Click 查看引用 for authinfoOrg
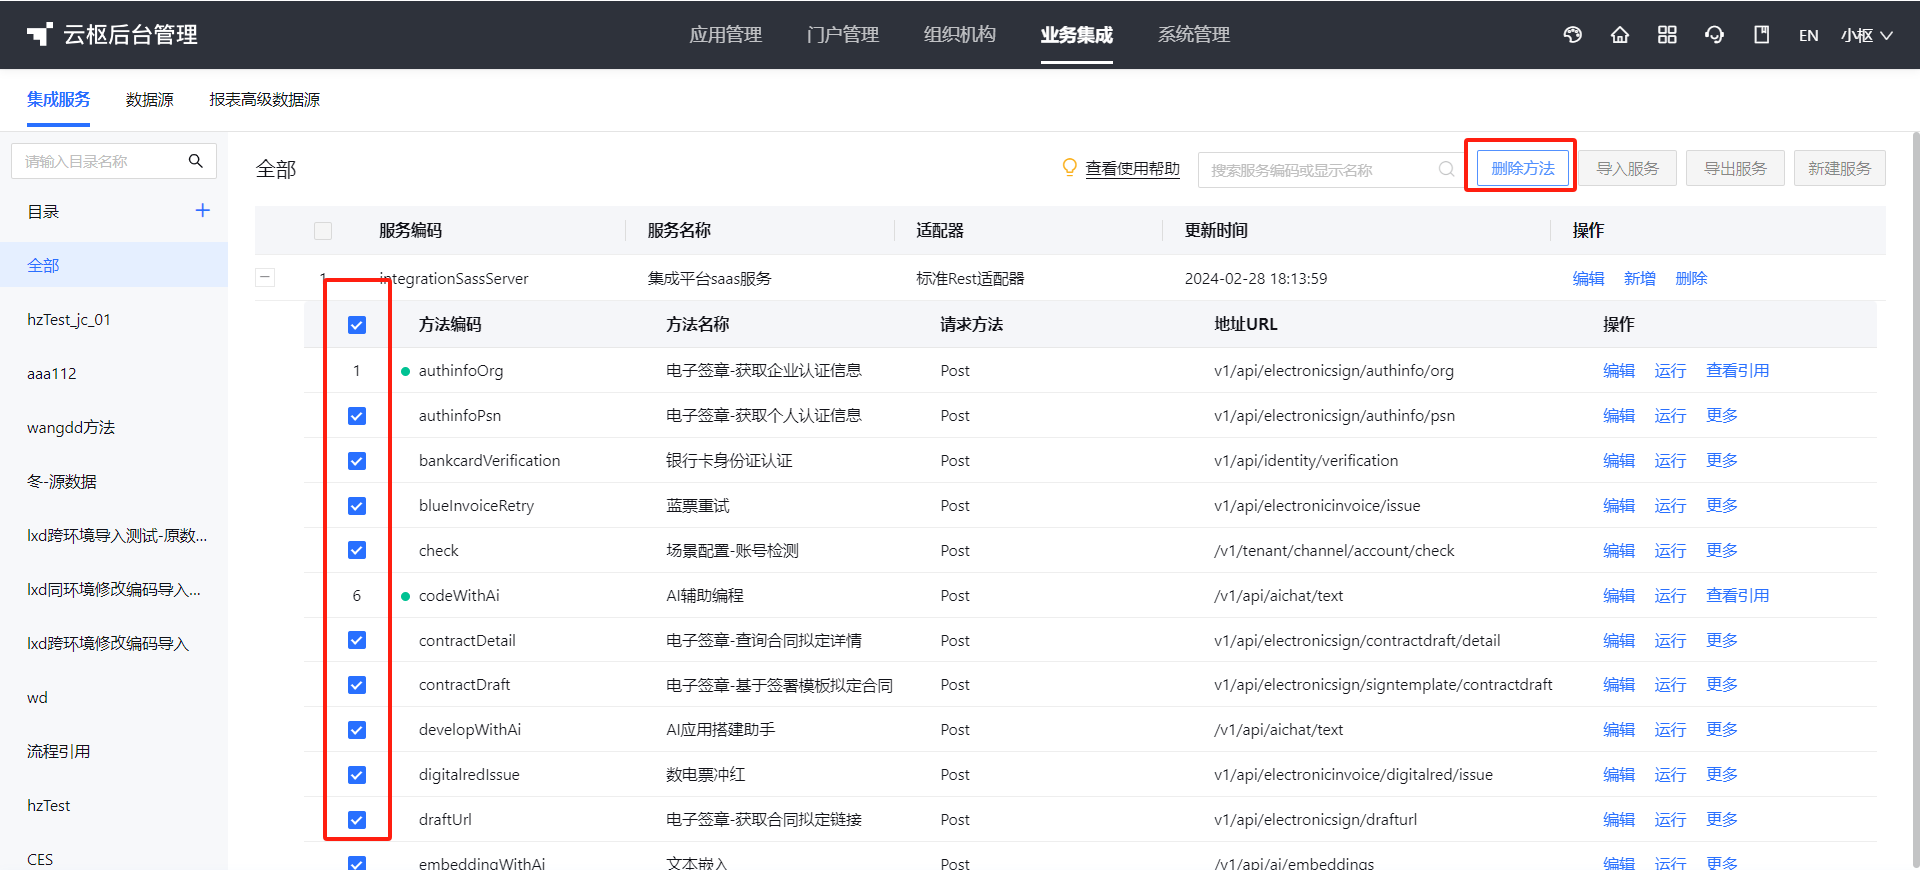Viewport: 1920px width, 870px height. [1738, 371]
